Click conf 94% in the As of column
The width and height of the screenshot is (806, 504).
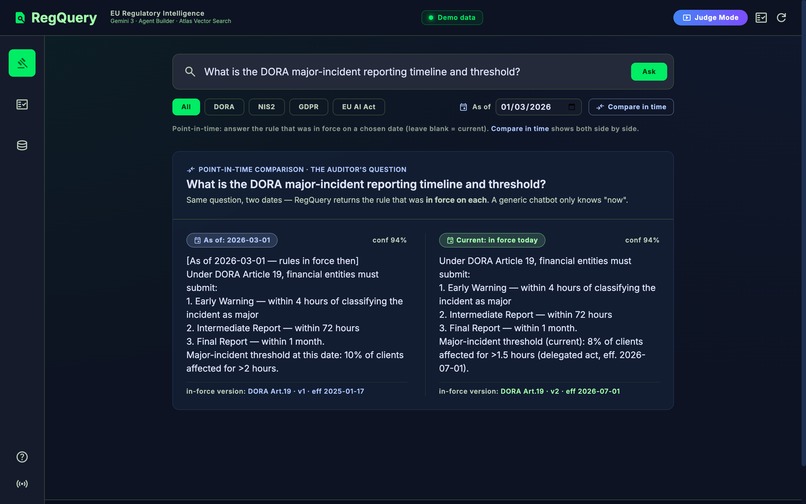pyautogui.click(x=389, y=240)
